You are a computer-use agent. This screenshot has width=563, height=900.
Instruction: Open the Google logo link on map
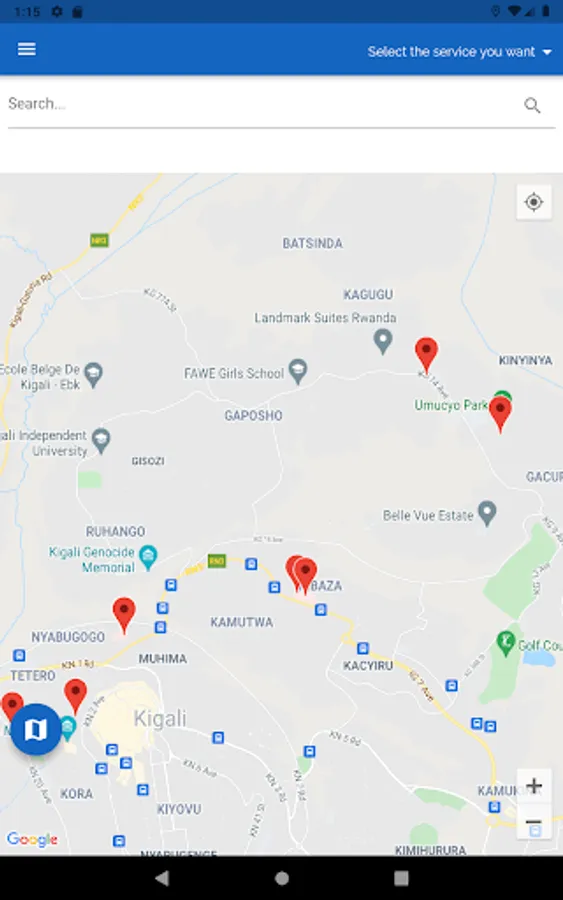[x=32, y=839]
